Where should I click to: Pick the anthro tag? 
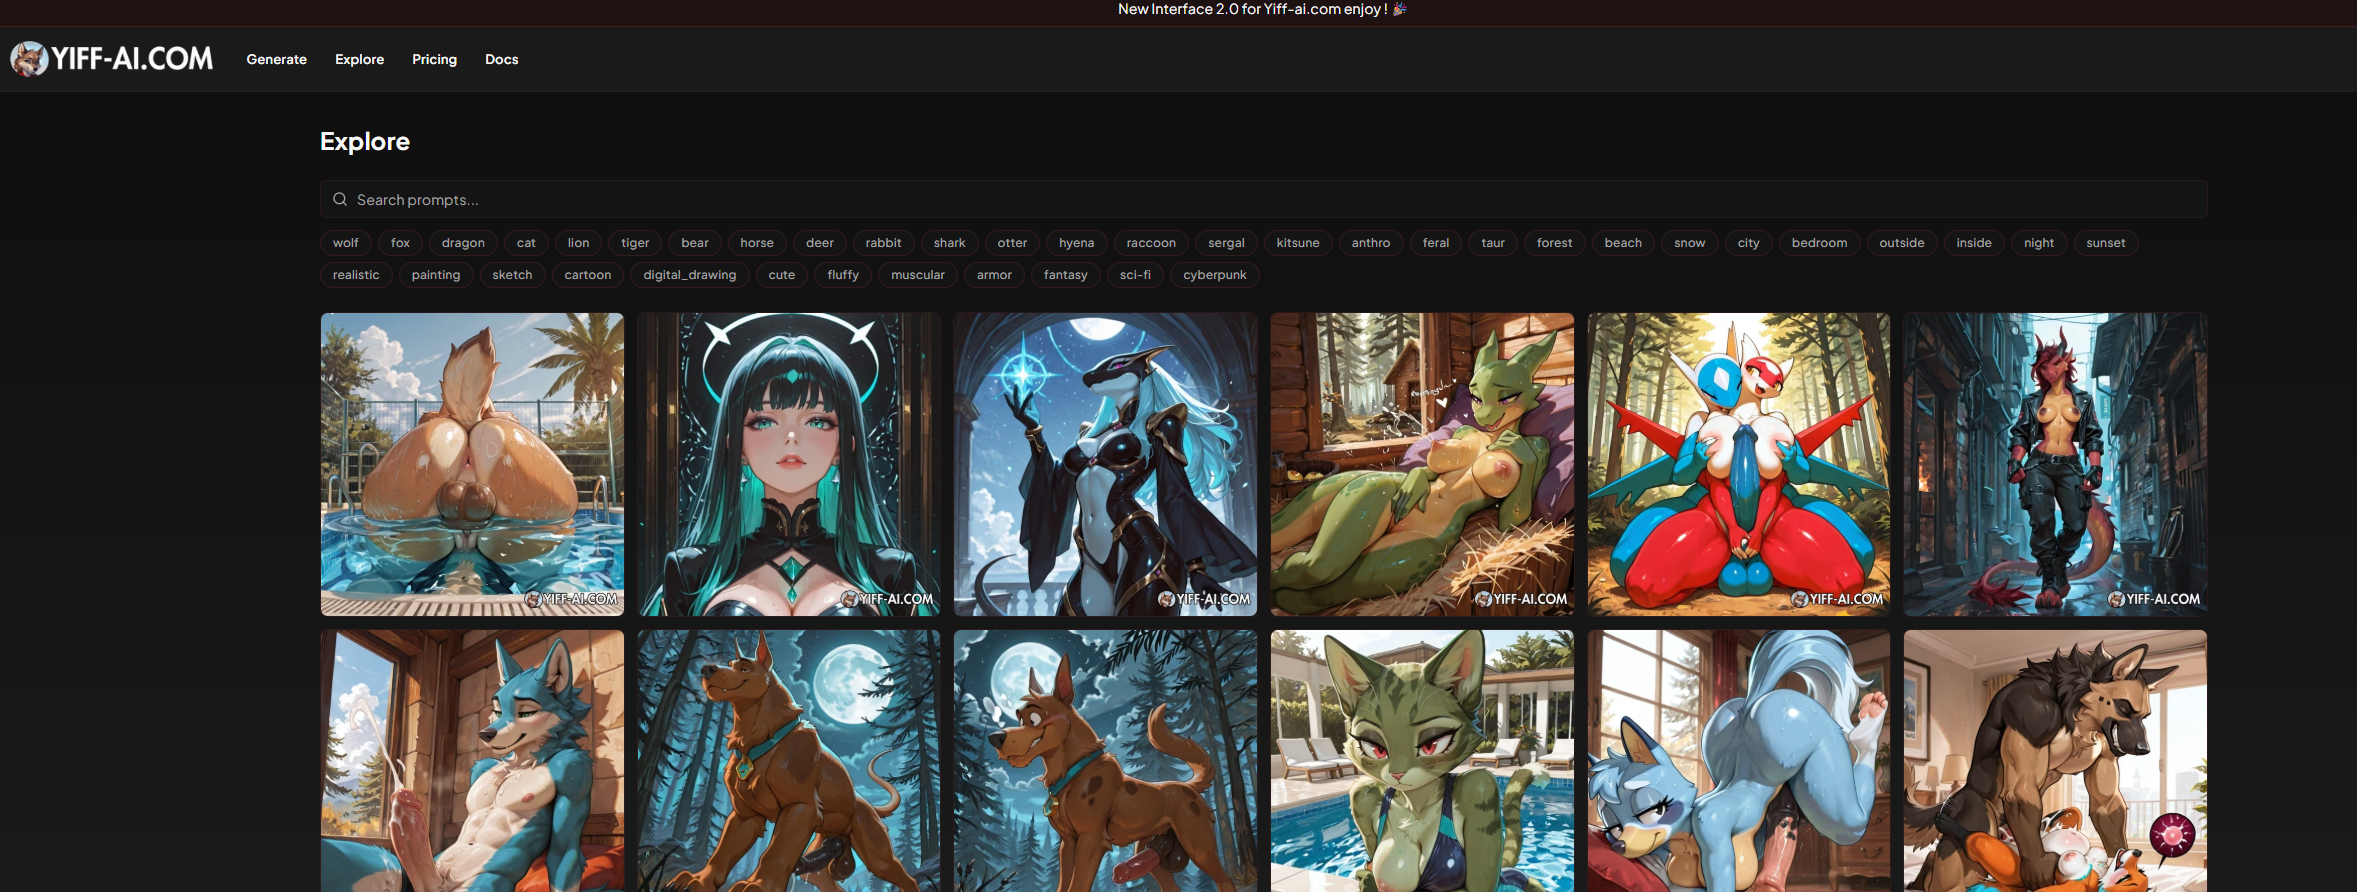pos(1371,243)
